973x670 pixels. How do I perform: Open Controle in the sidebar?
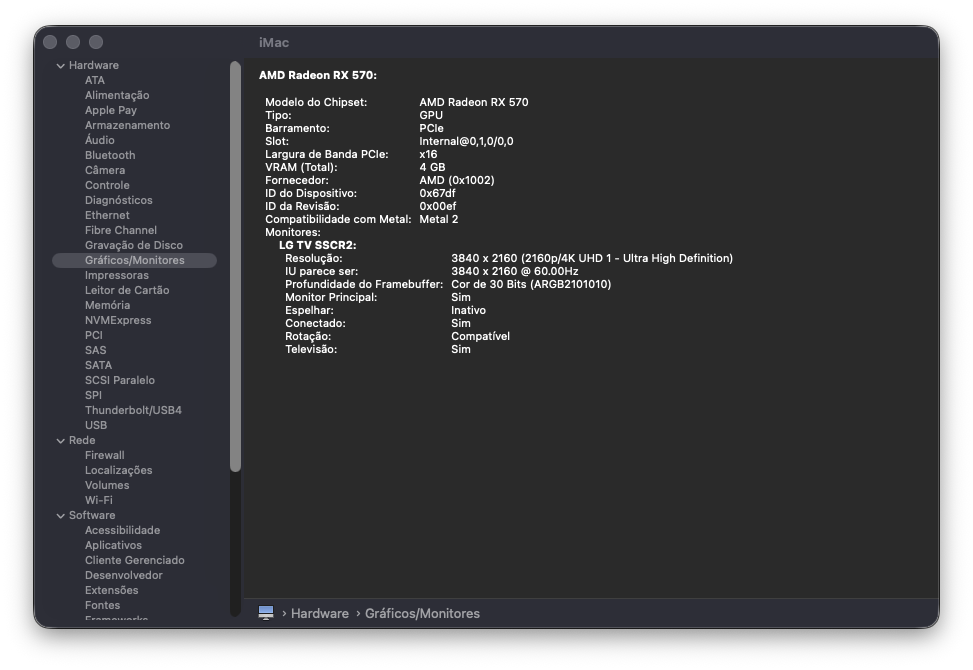coord(107,185)
